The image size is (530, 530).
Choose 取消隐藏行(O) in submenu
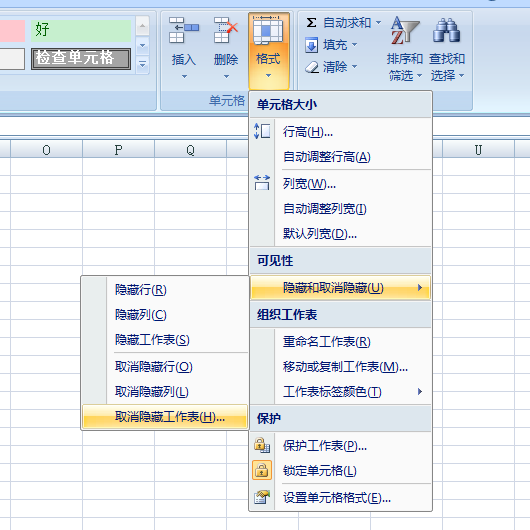(165, 367)
